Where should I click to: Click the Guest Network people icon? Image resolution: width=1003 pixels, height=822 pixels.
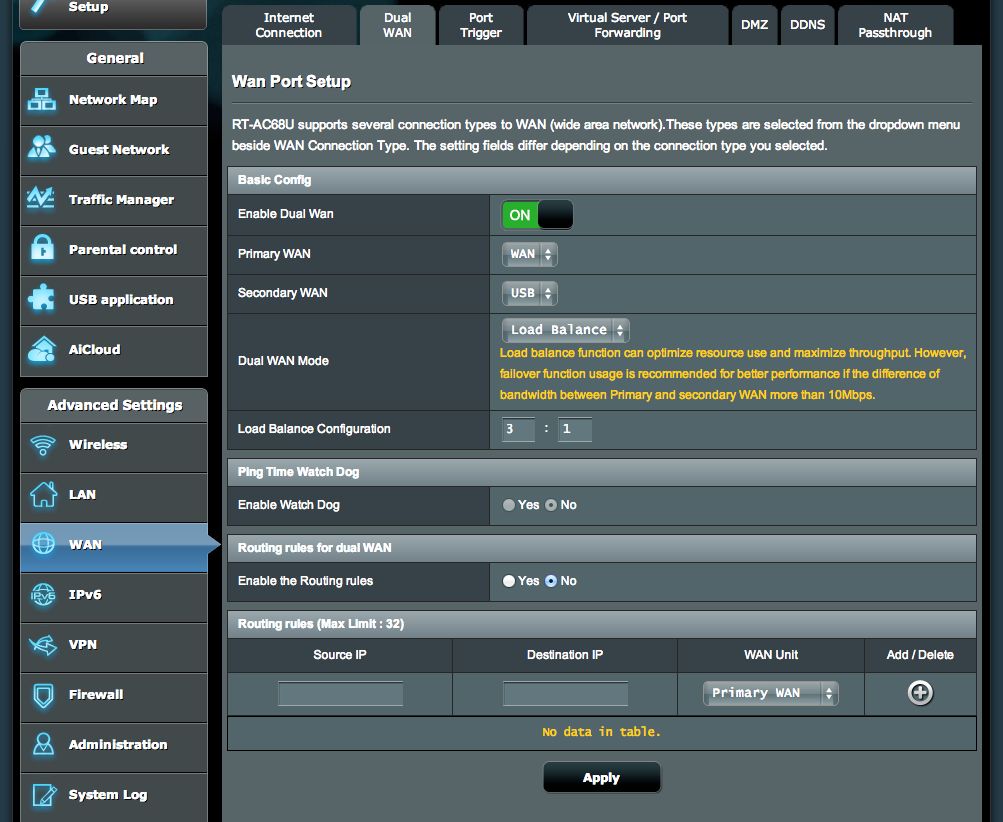click(x=42, y=148)
